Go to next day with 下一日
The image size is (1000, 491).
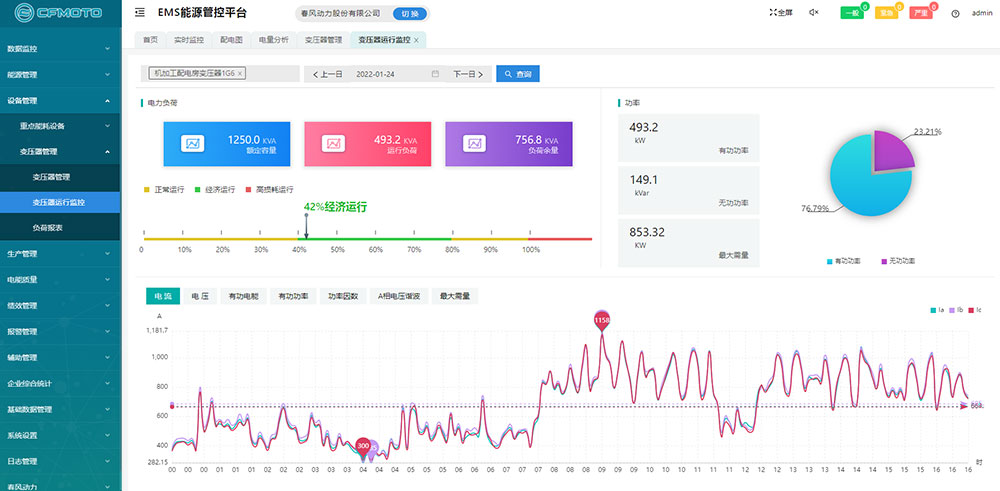click(x=468, y=74)
